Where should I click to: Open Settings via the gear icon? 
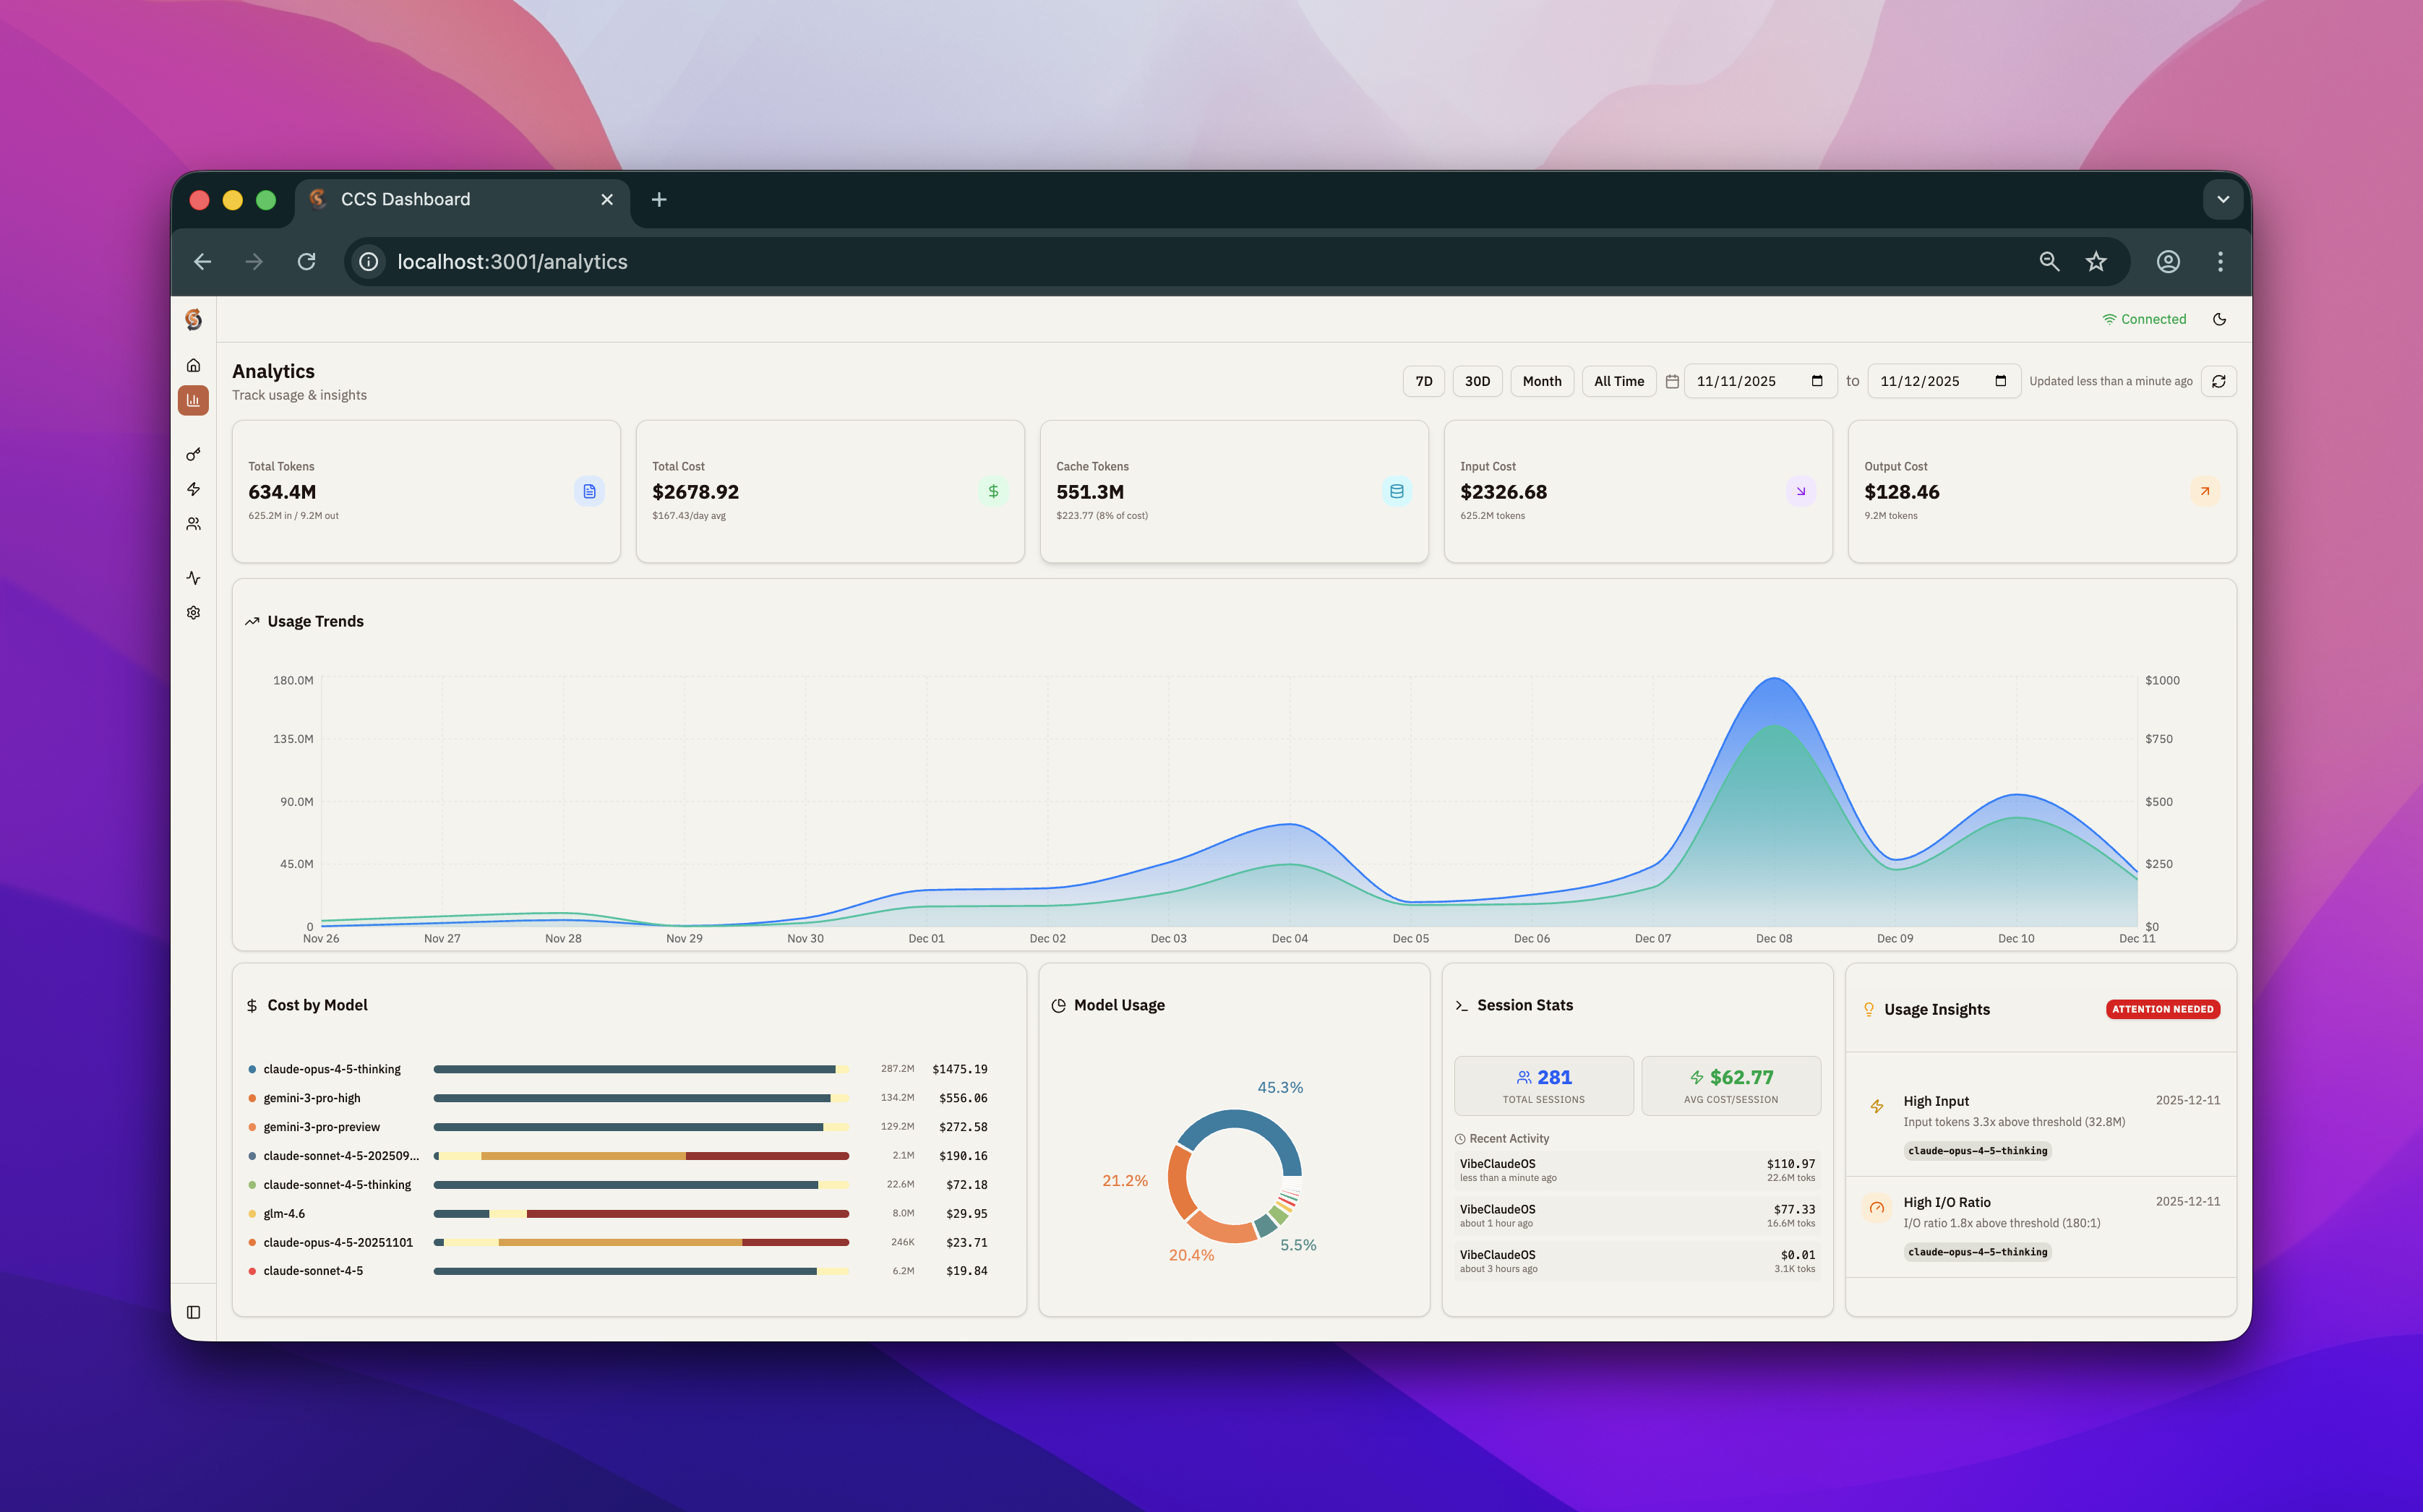point(193,612)
